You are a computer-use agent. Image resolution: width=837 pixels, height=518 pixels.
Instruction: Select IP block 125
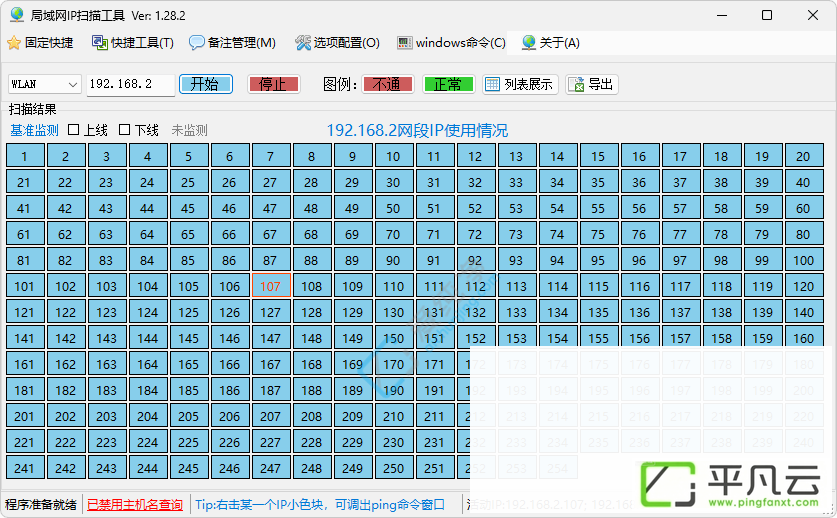pos(188,312)
